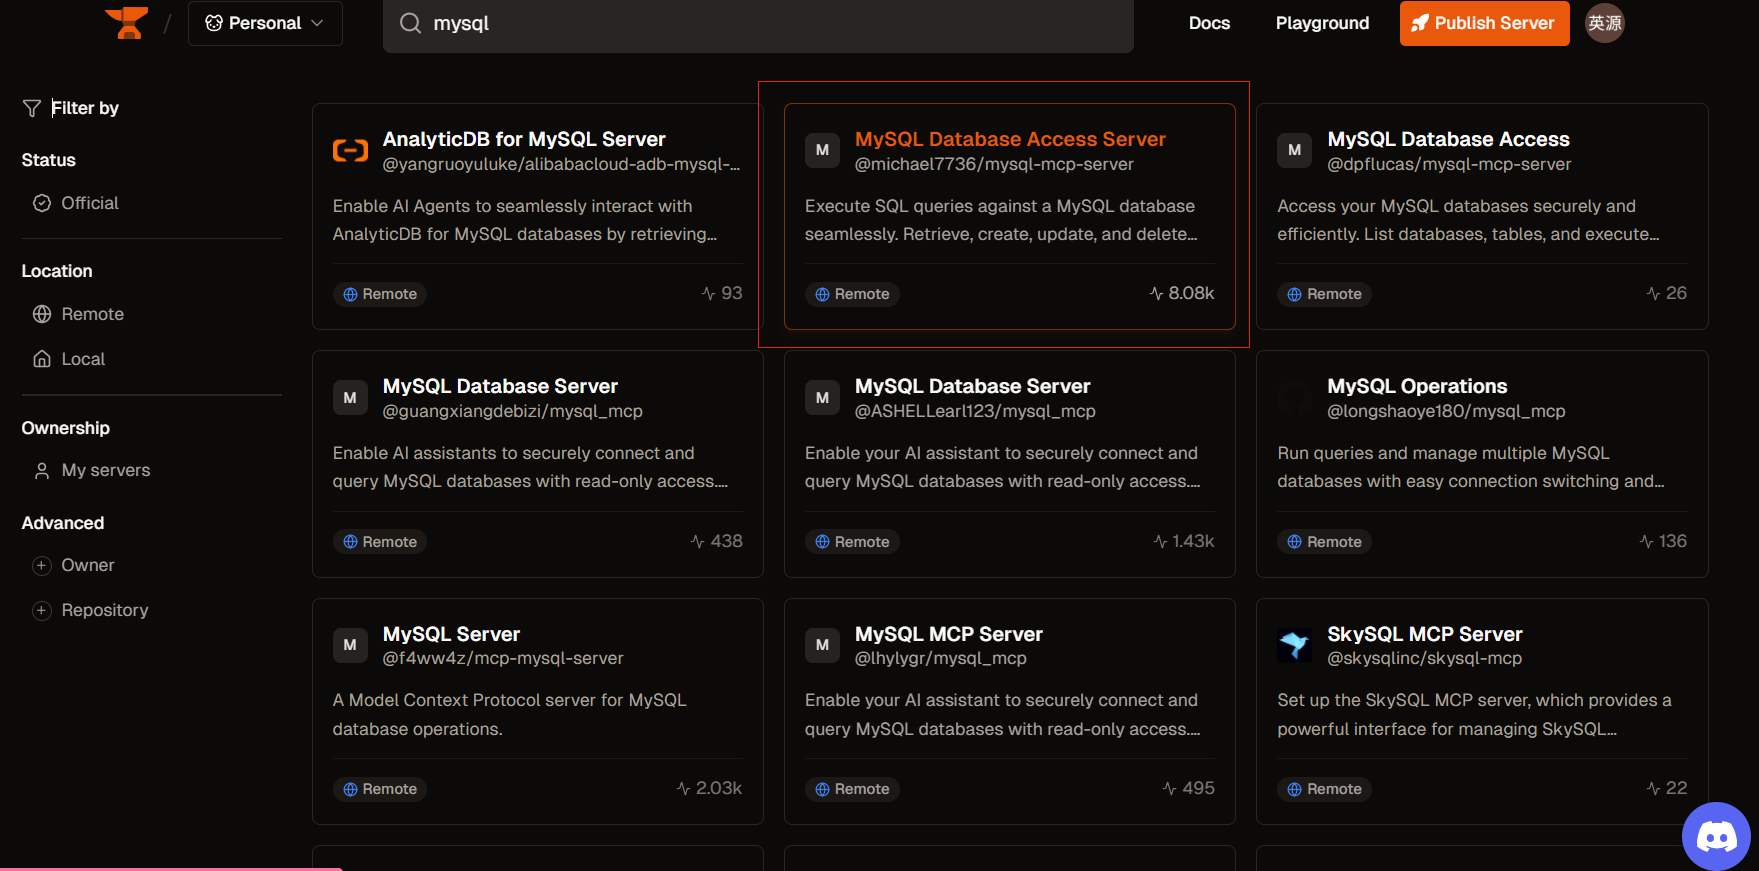Click Remote badge on AnalyticDB card
This screenshot has height=871, width=1759.
tap(380, 294)
